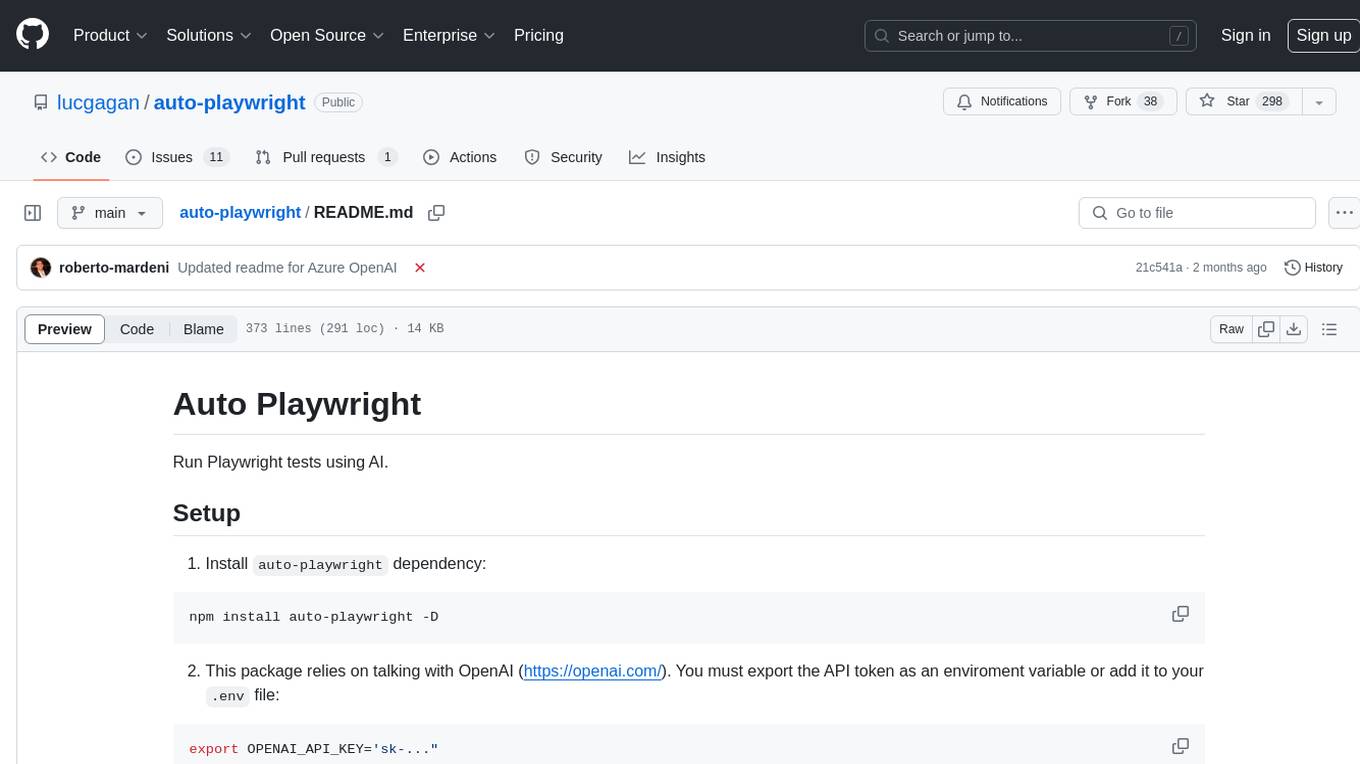Expand the file tree side panel

coord(32,213)
